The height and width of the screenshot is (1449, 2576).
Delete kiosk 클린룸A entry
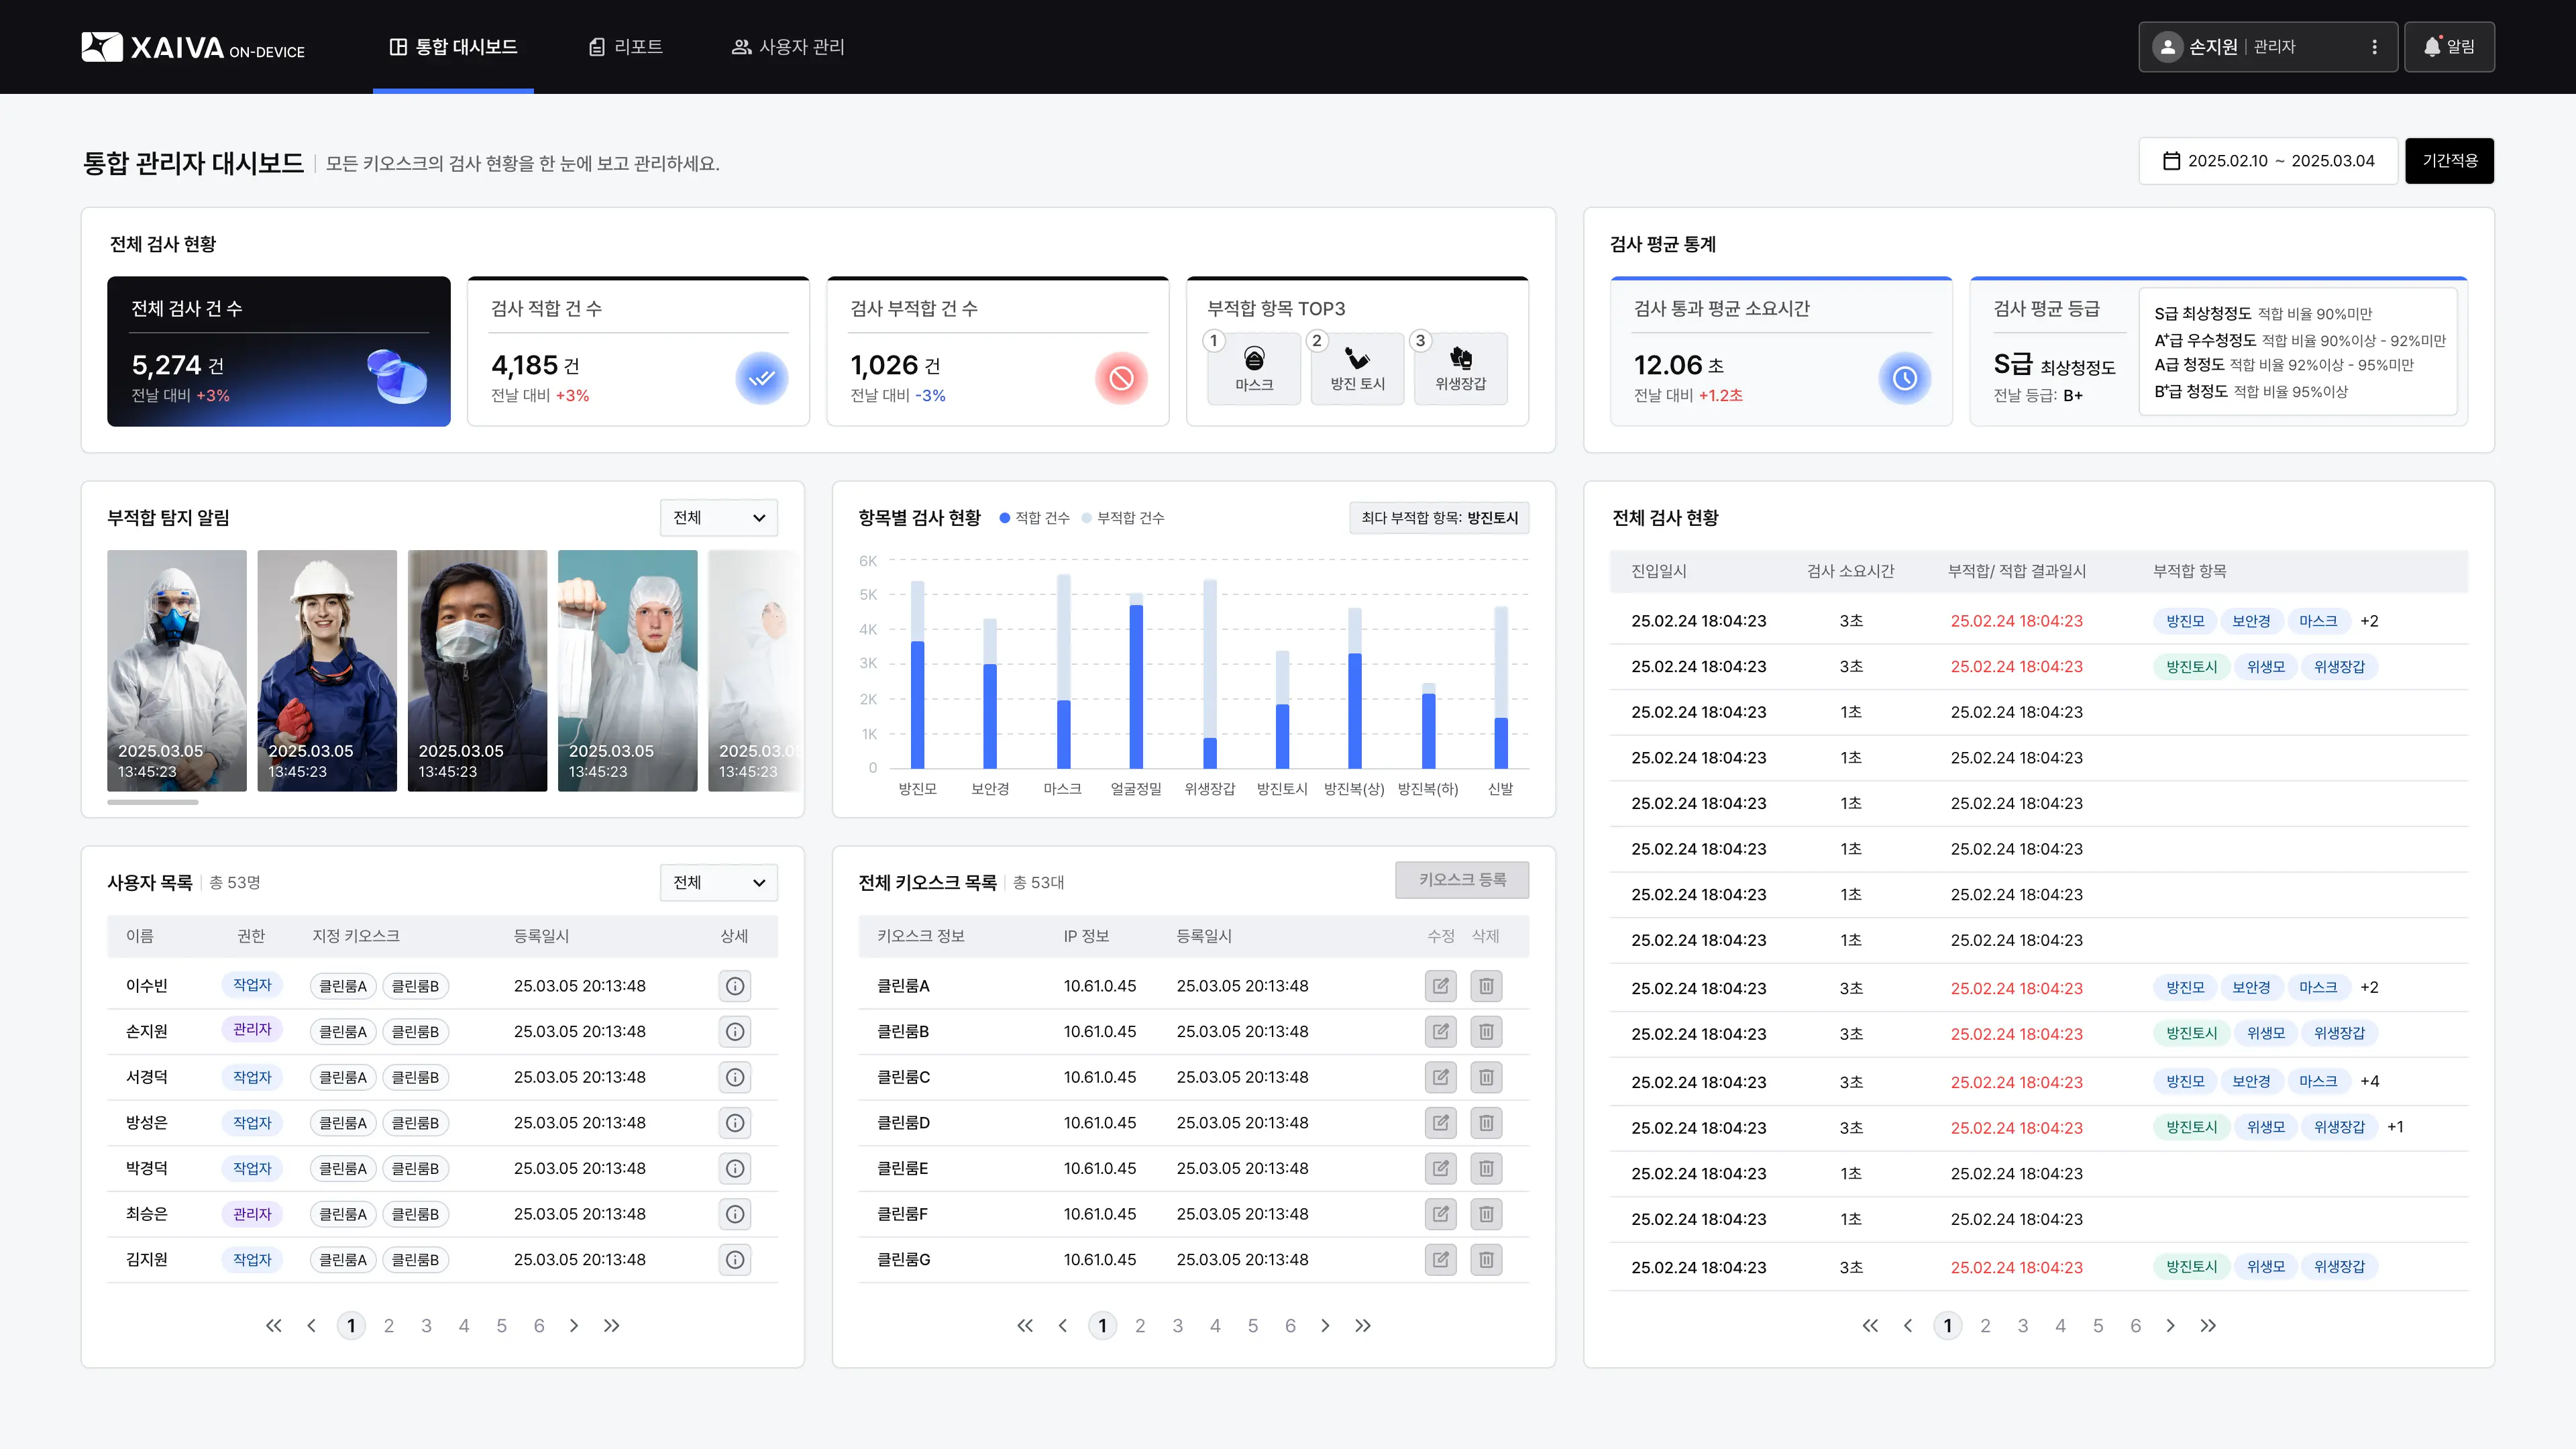click(x=1486, y=986)
